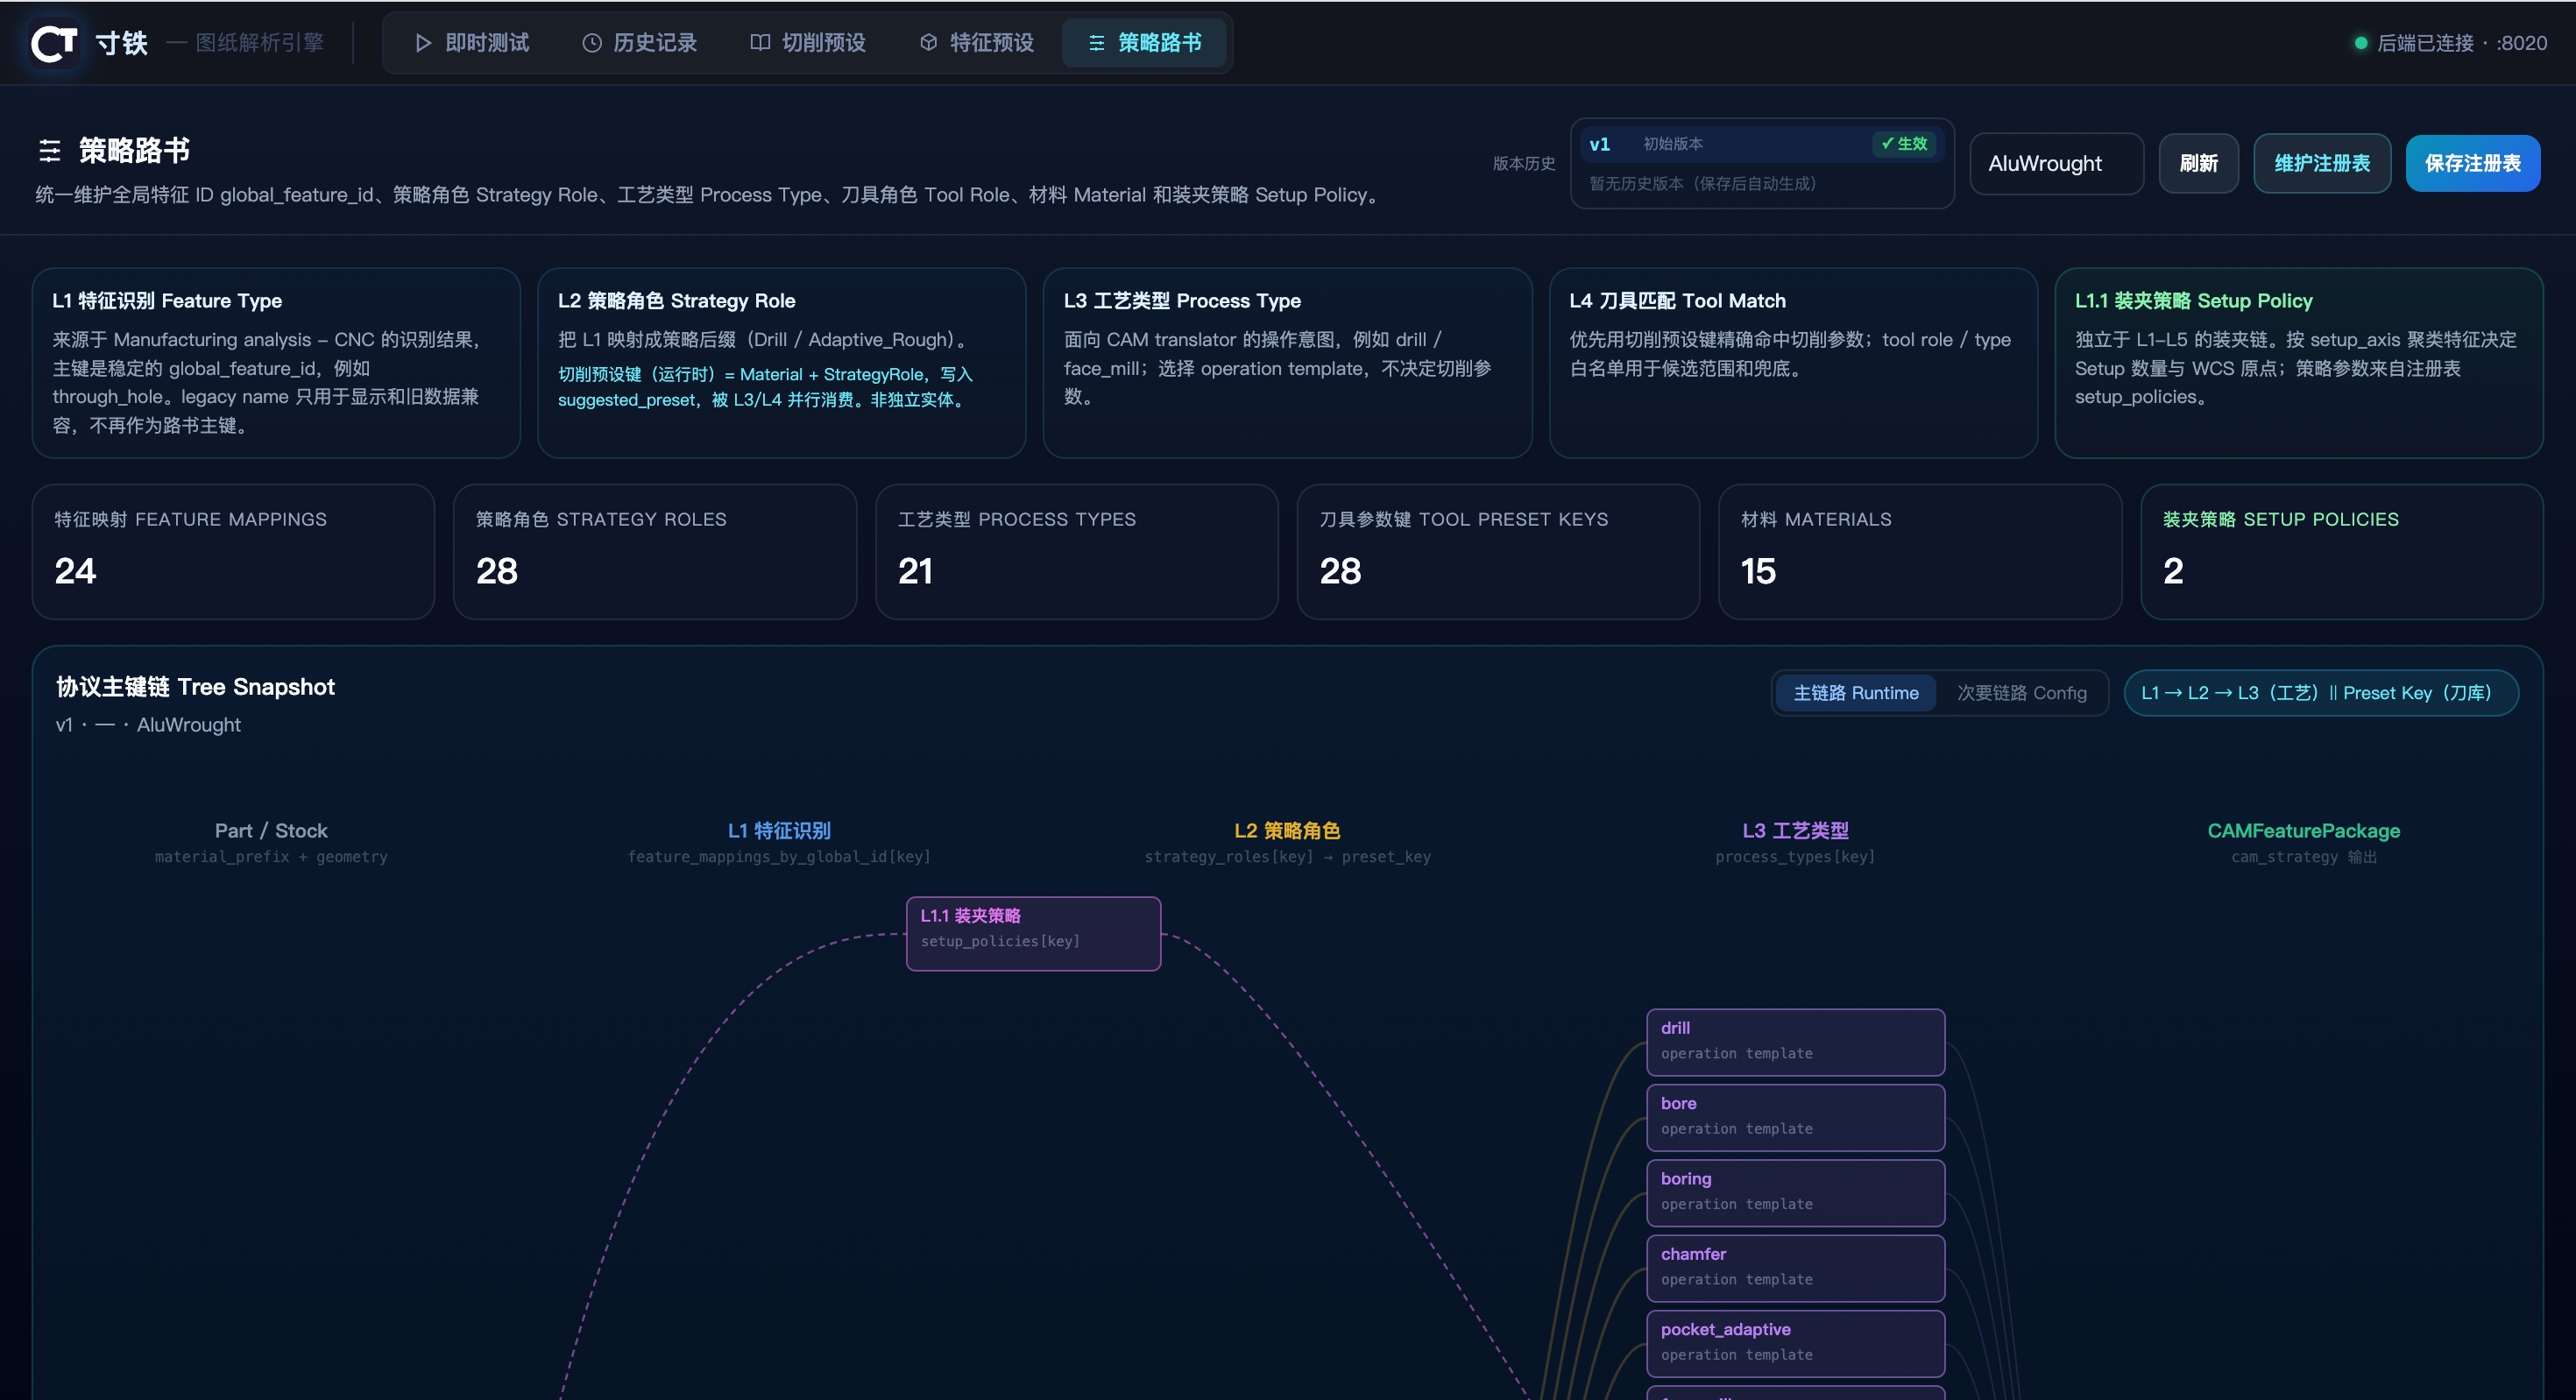The image size is (2576, 1400).
Task: Open the 即时测试 tab
Action: coord(472,43)
